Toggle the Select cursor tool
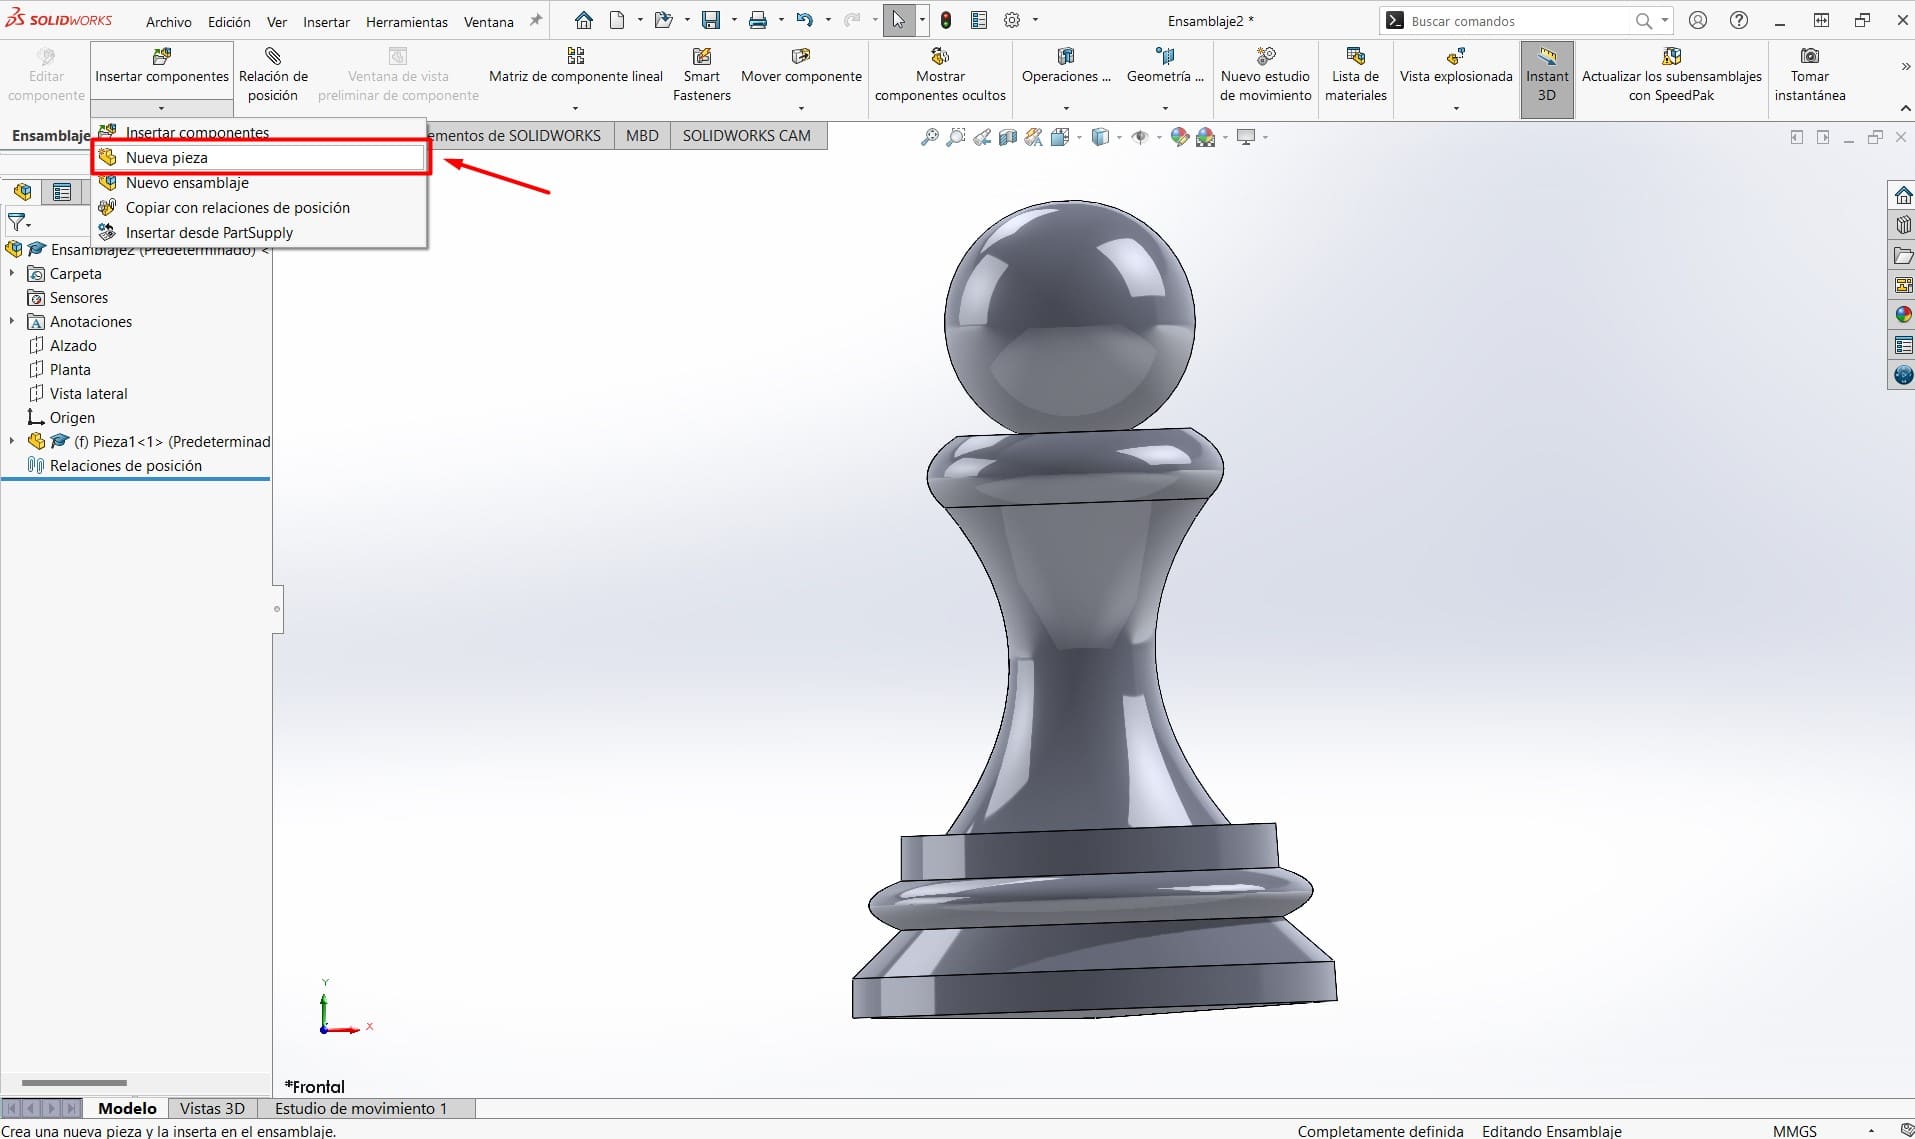 click(898, 20)
